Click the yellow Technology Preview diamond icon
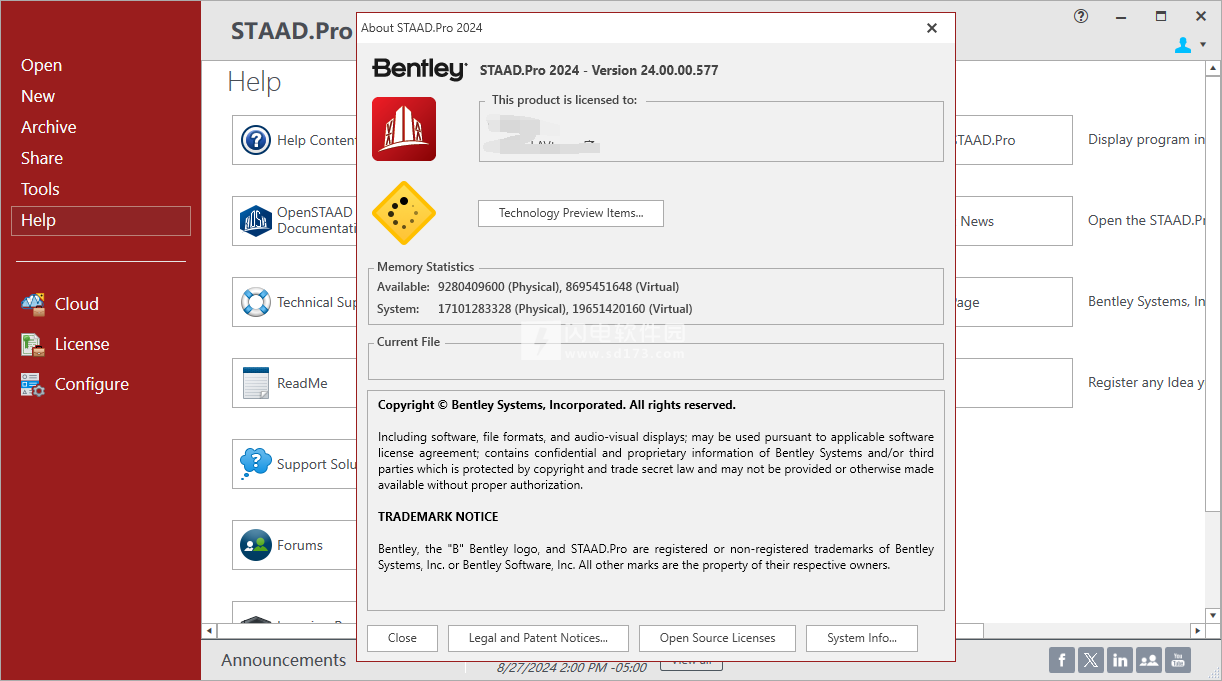1222x681 pixels. [x=404, y=213]
